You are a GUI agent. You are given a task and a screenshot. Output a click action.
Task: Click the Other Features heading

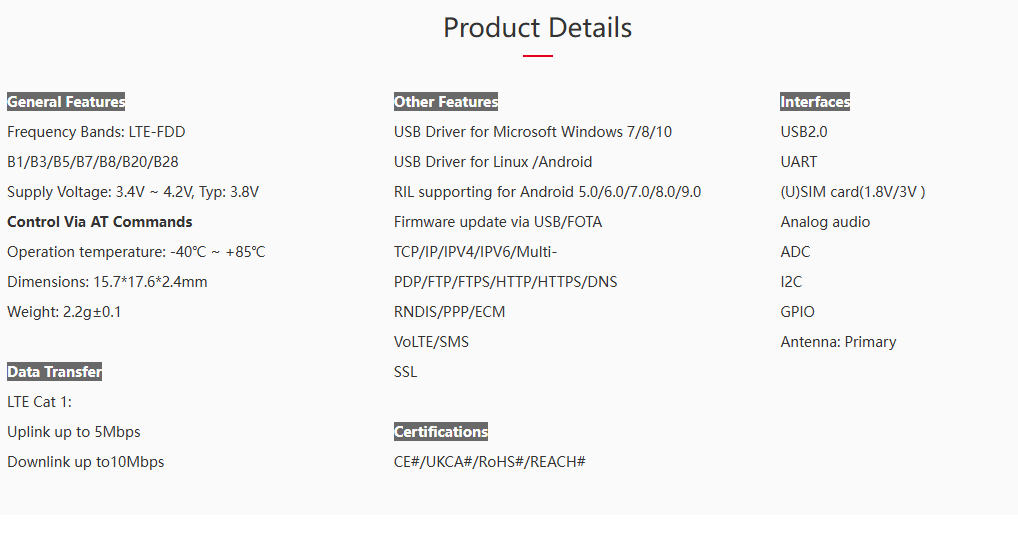(446, 102)
